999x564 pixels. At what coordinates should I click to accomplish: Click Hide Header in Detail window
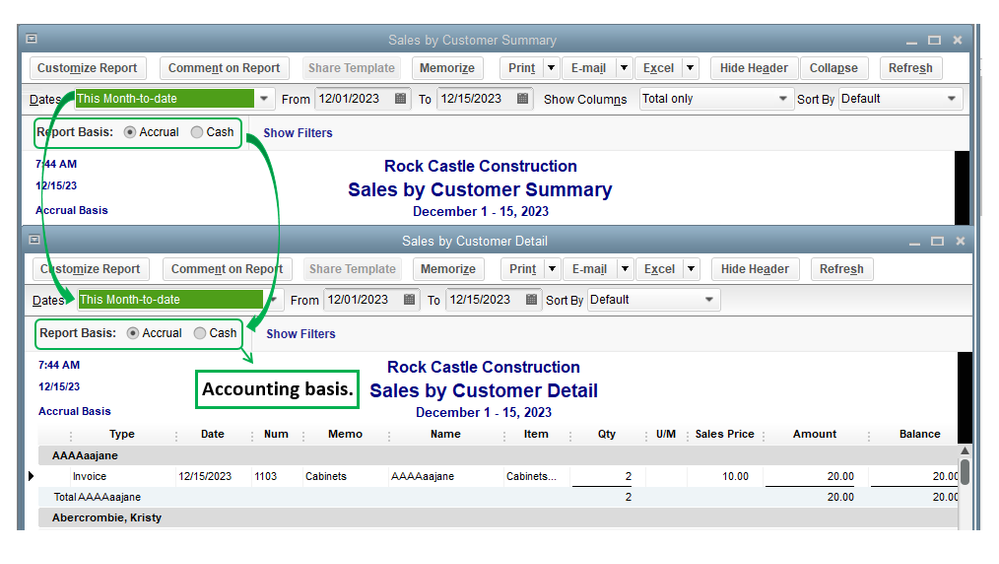[755, 269]
